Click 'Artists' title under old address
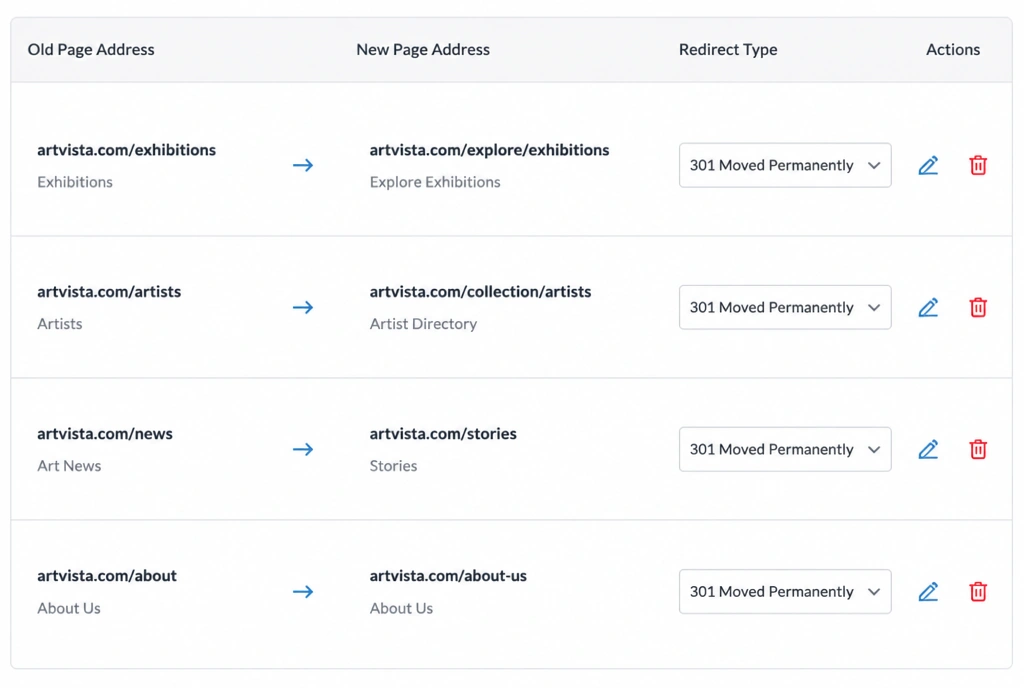 [x=59, y=324]
